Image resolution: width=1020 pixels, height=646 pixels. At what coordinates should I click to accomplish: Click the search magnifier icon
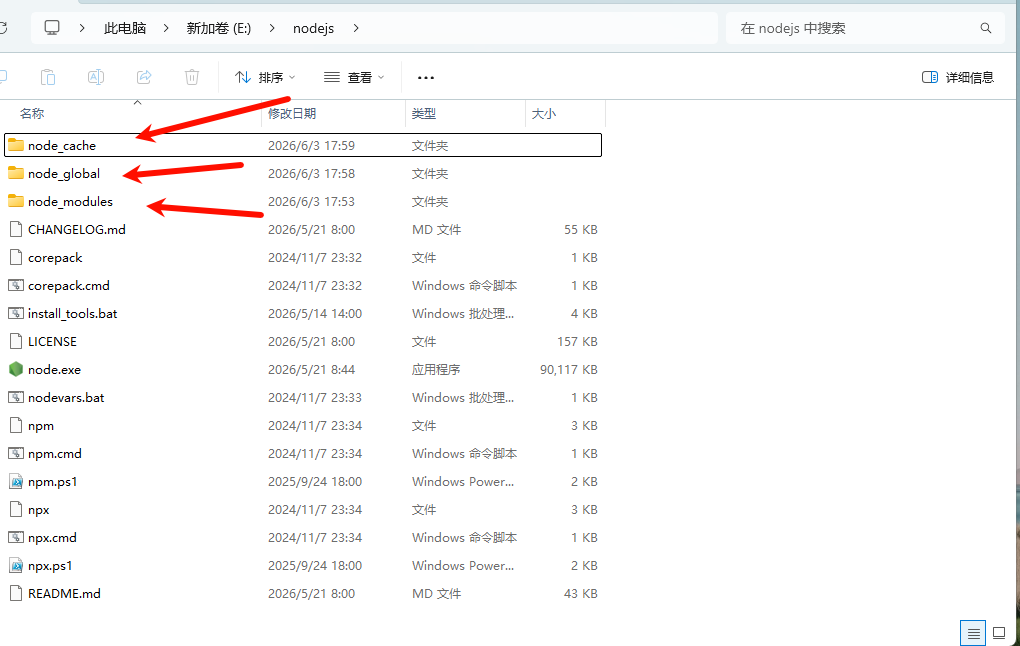(x=986, y=28)
